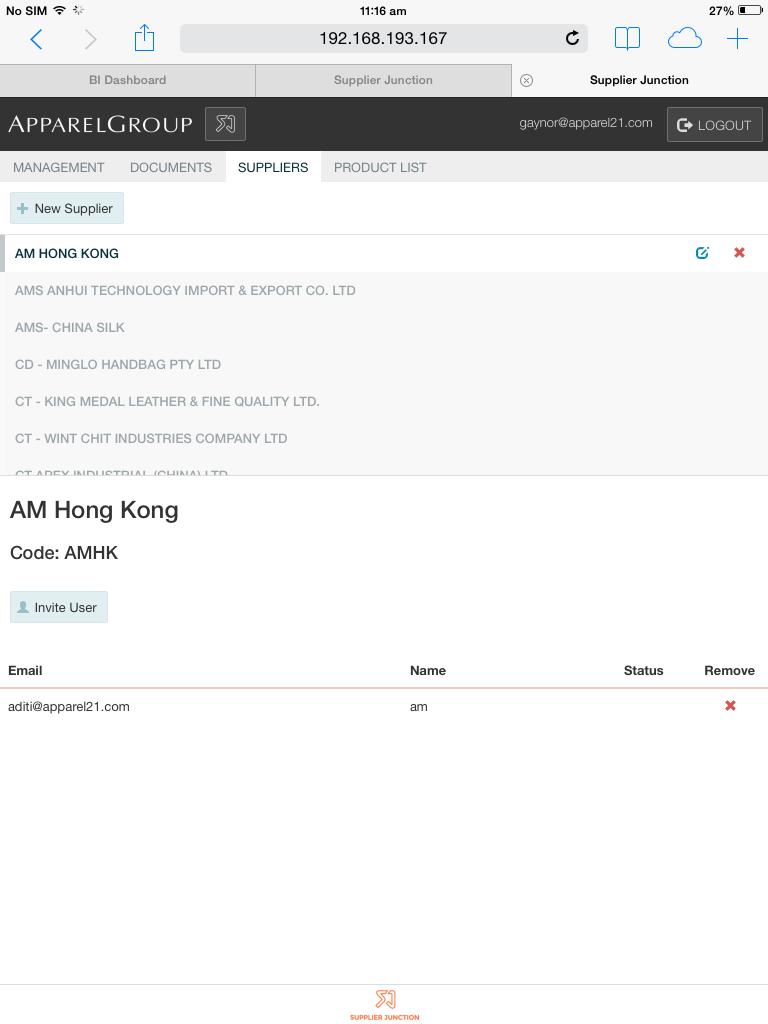The height and width of the screenshot is (1024, 768).
Task: Open the DOCUMENTS tab
Action: pyautogui.click(x=171, y=167)
